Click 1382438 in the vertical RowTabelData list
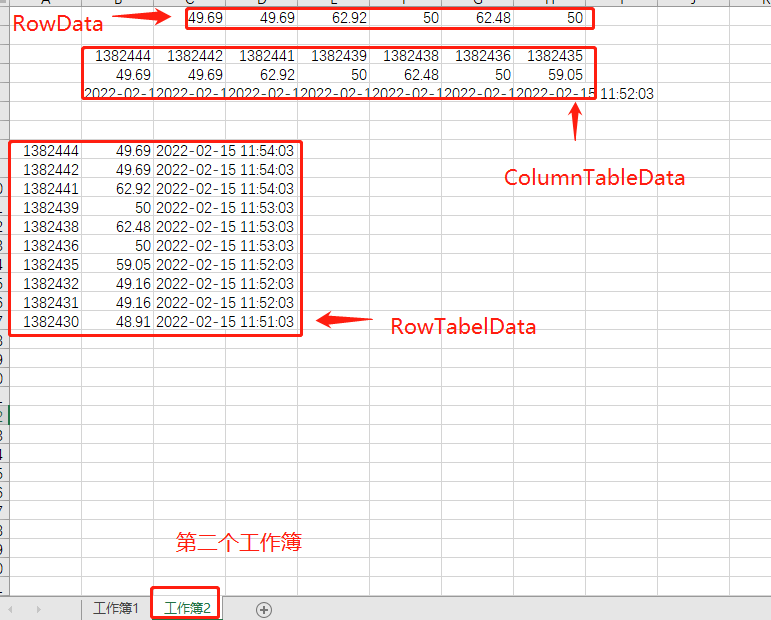This screenshot has width=771, height=620. click(x=50, y=227)
